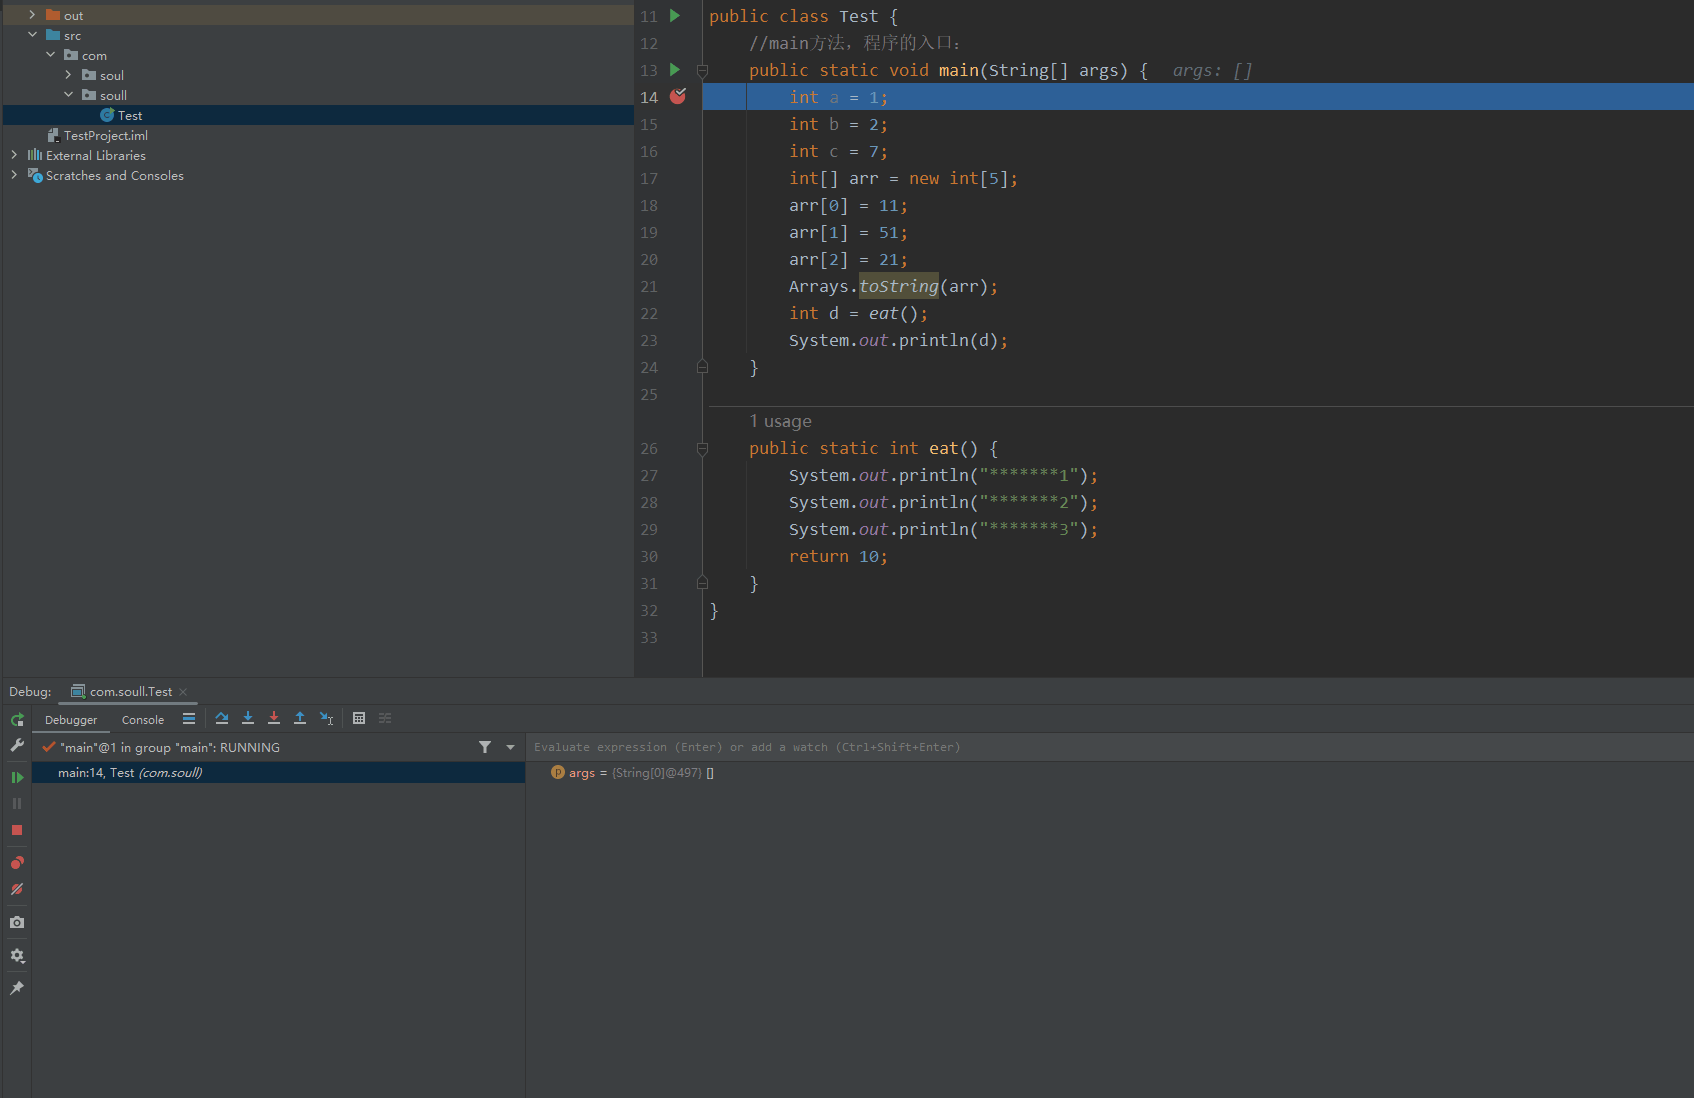Stop the debug session with the red square

coord(17,830)
